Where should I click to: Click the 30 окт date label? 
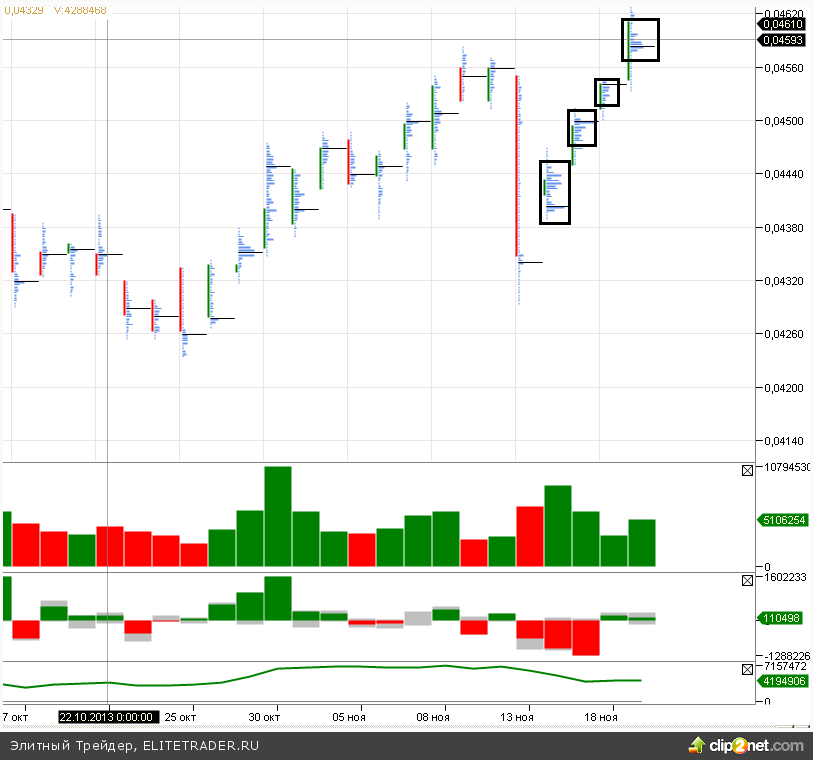264,717
